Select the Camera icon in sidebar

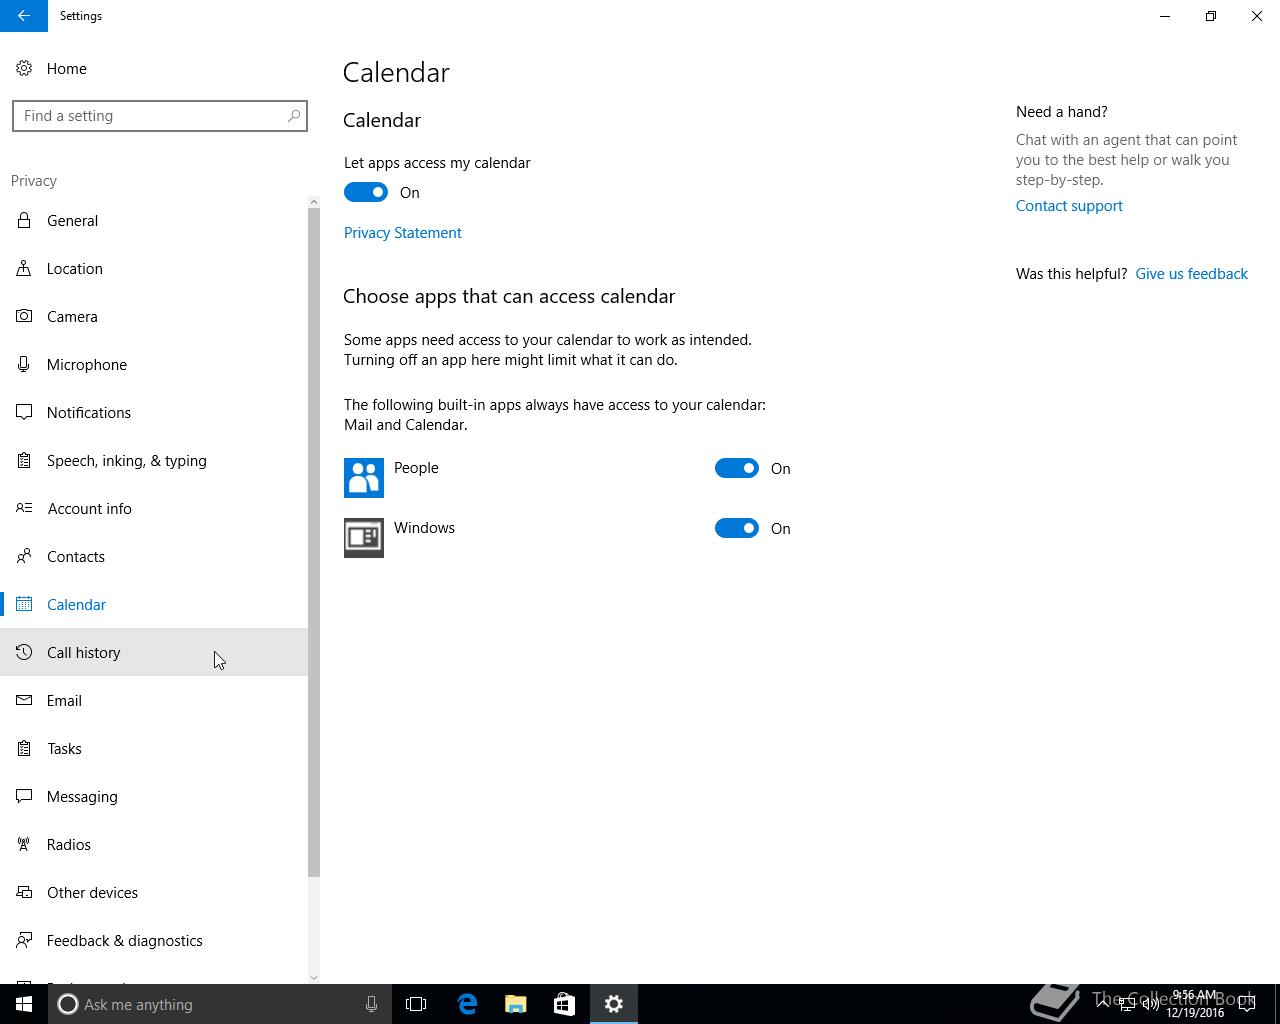pyautogui.click(x=24, y=316)
